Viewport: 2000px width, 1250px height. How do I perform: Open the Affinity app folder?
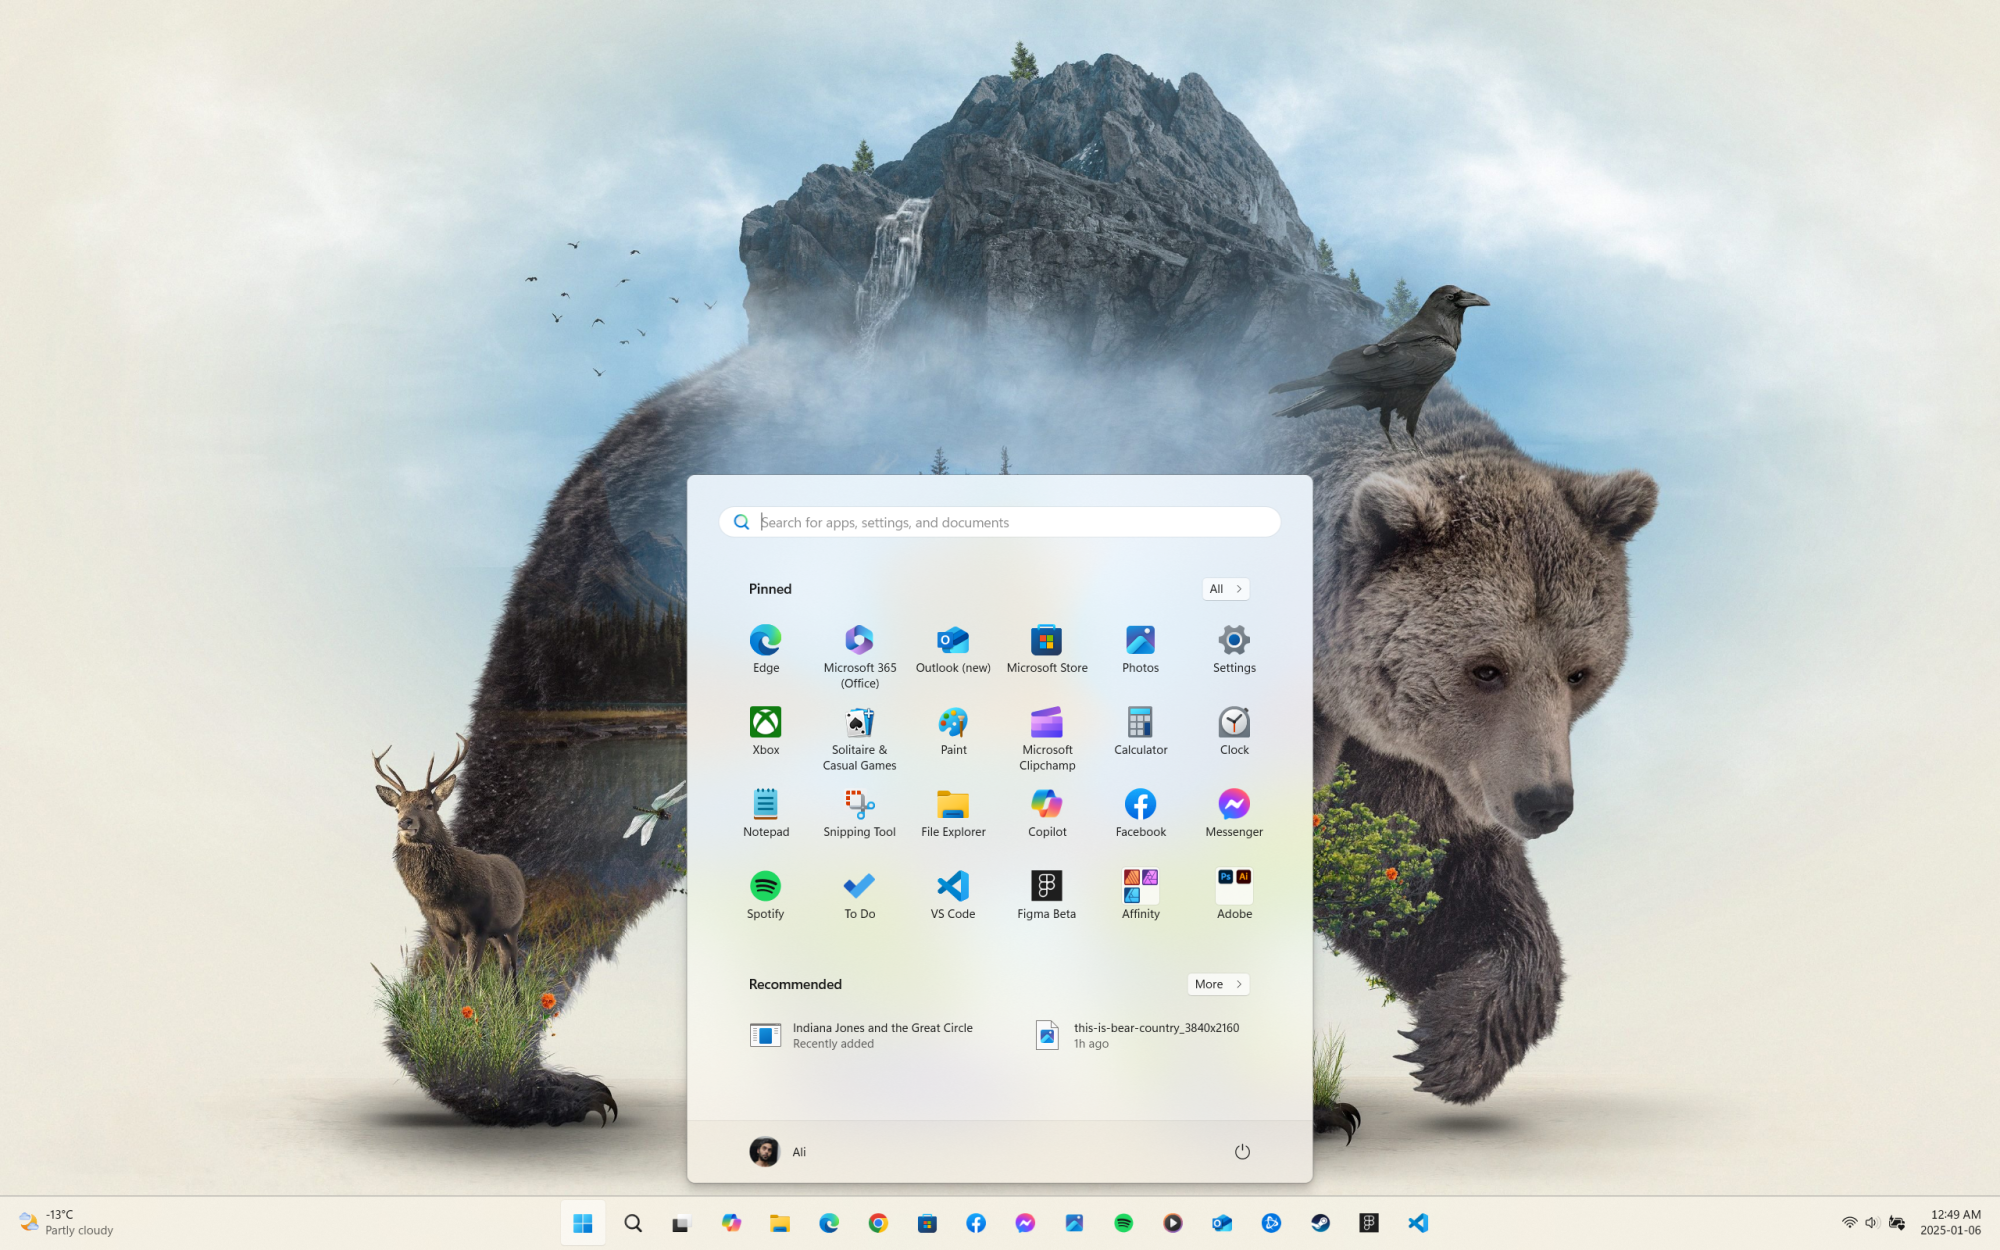[x=1140, y=894]
